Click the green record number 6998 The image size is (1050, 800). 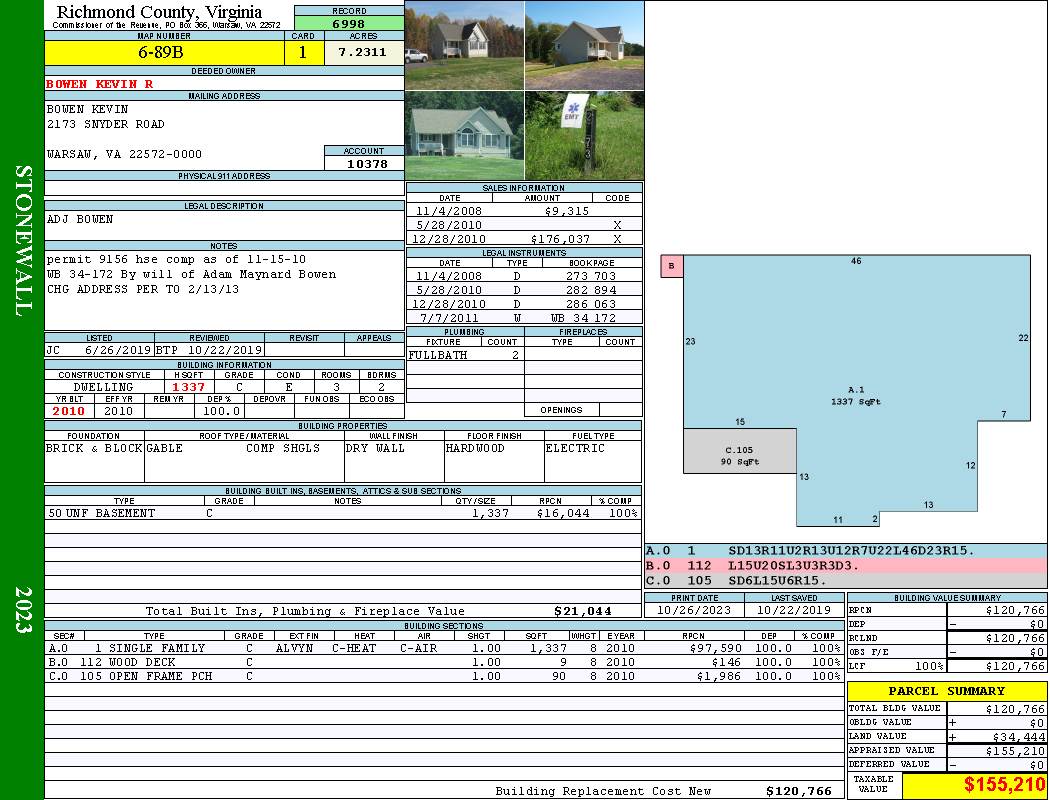(349, 23)
